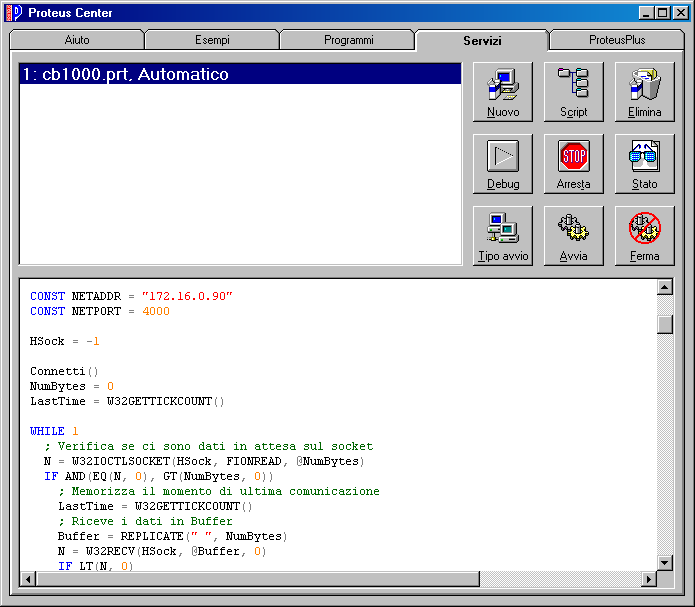Click the IF LT(N, 0) line
This screenshot has width=695, height=607.
(95, 566)
